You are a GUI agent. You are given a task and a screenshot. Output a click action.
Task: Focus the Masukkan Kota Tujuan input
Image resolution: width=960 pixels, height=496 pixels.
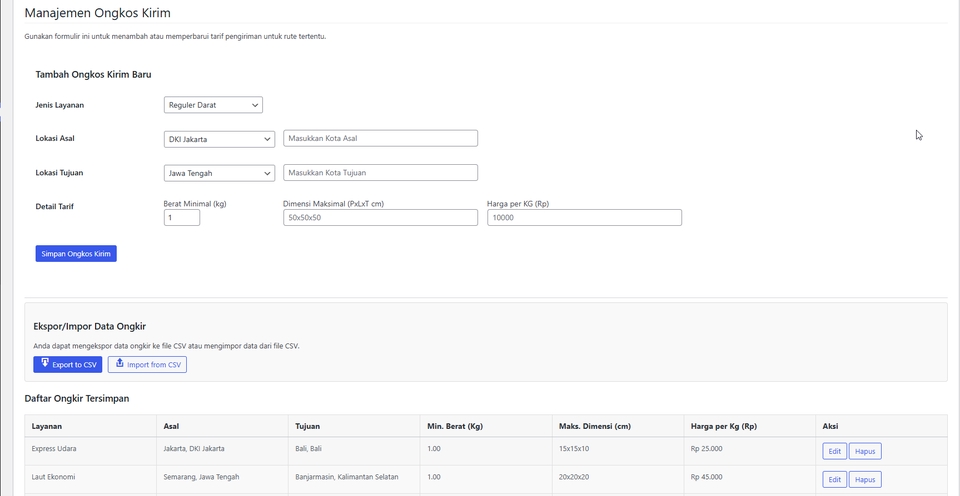click(x=380, y=173)
